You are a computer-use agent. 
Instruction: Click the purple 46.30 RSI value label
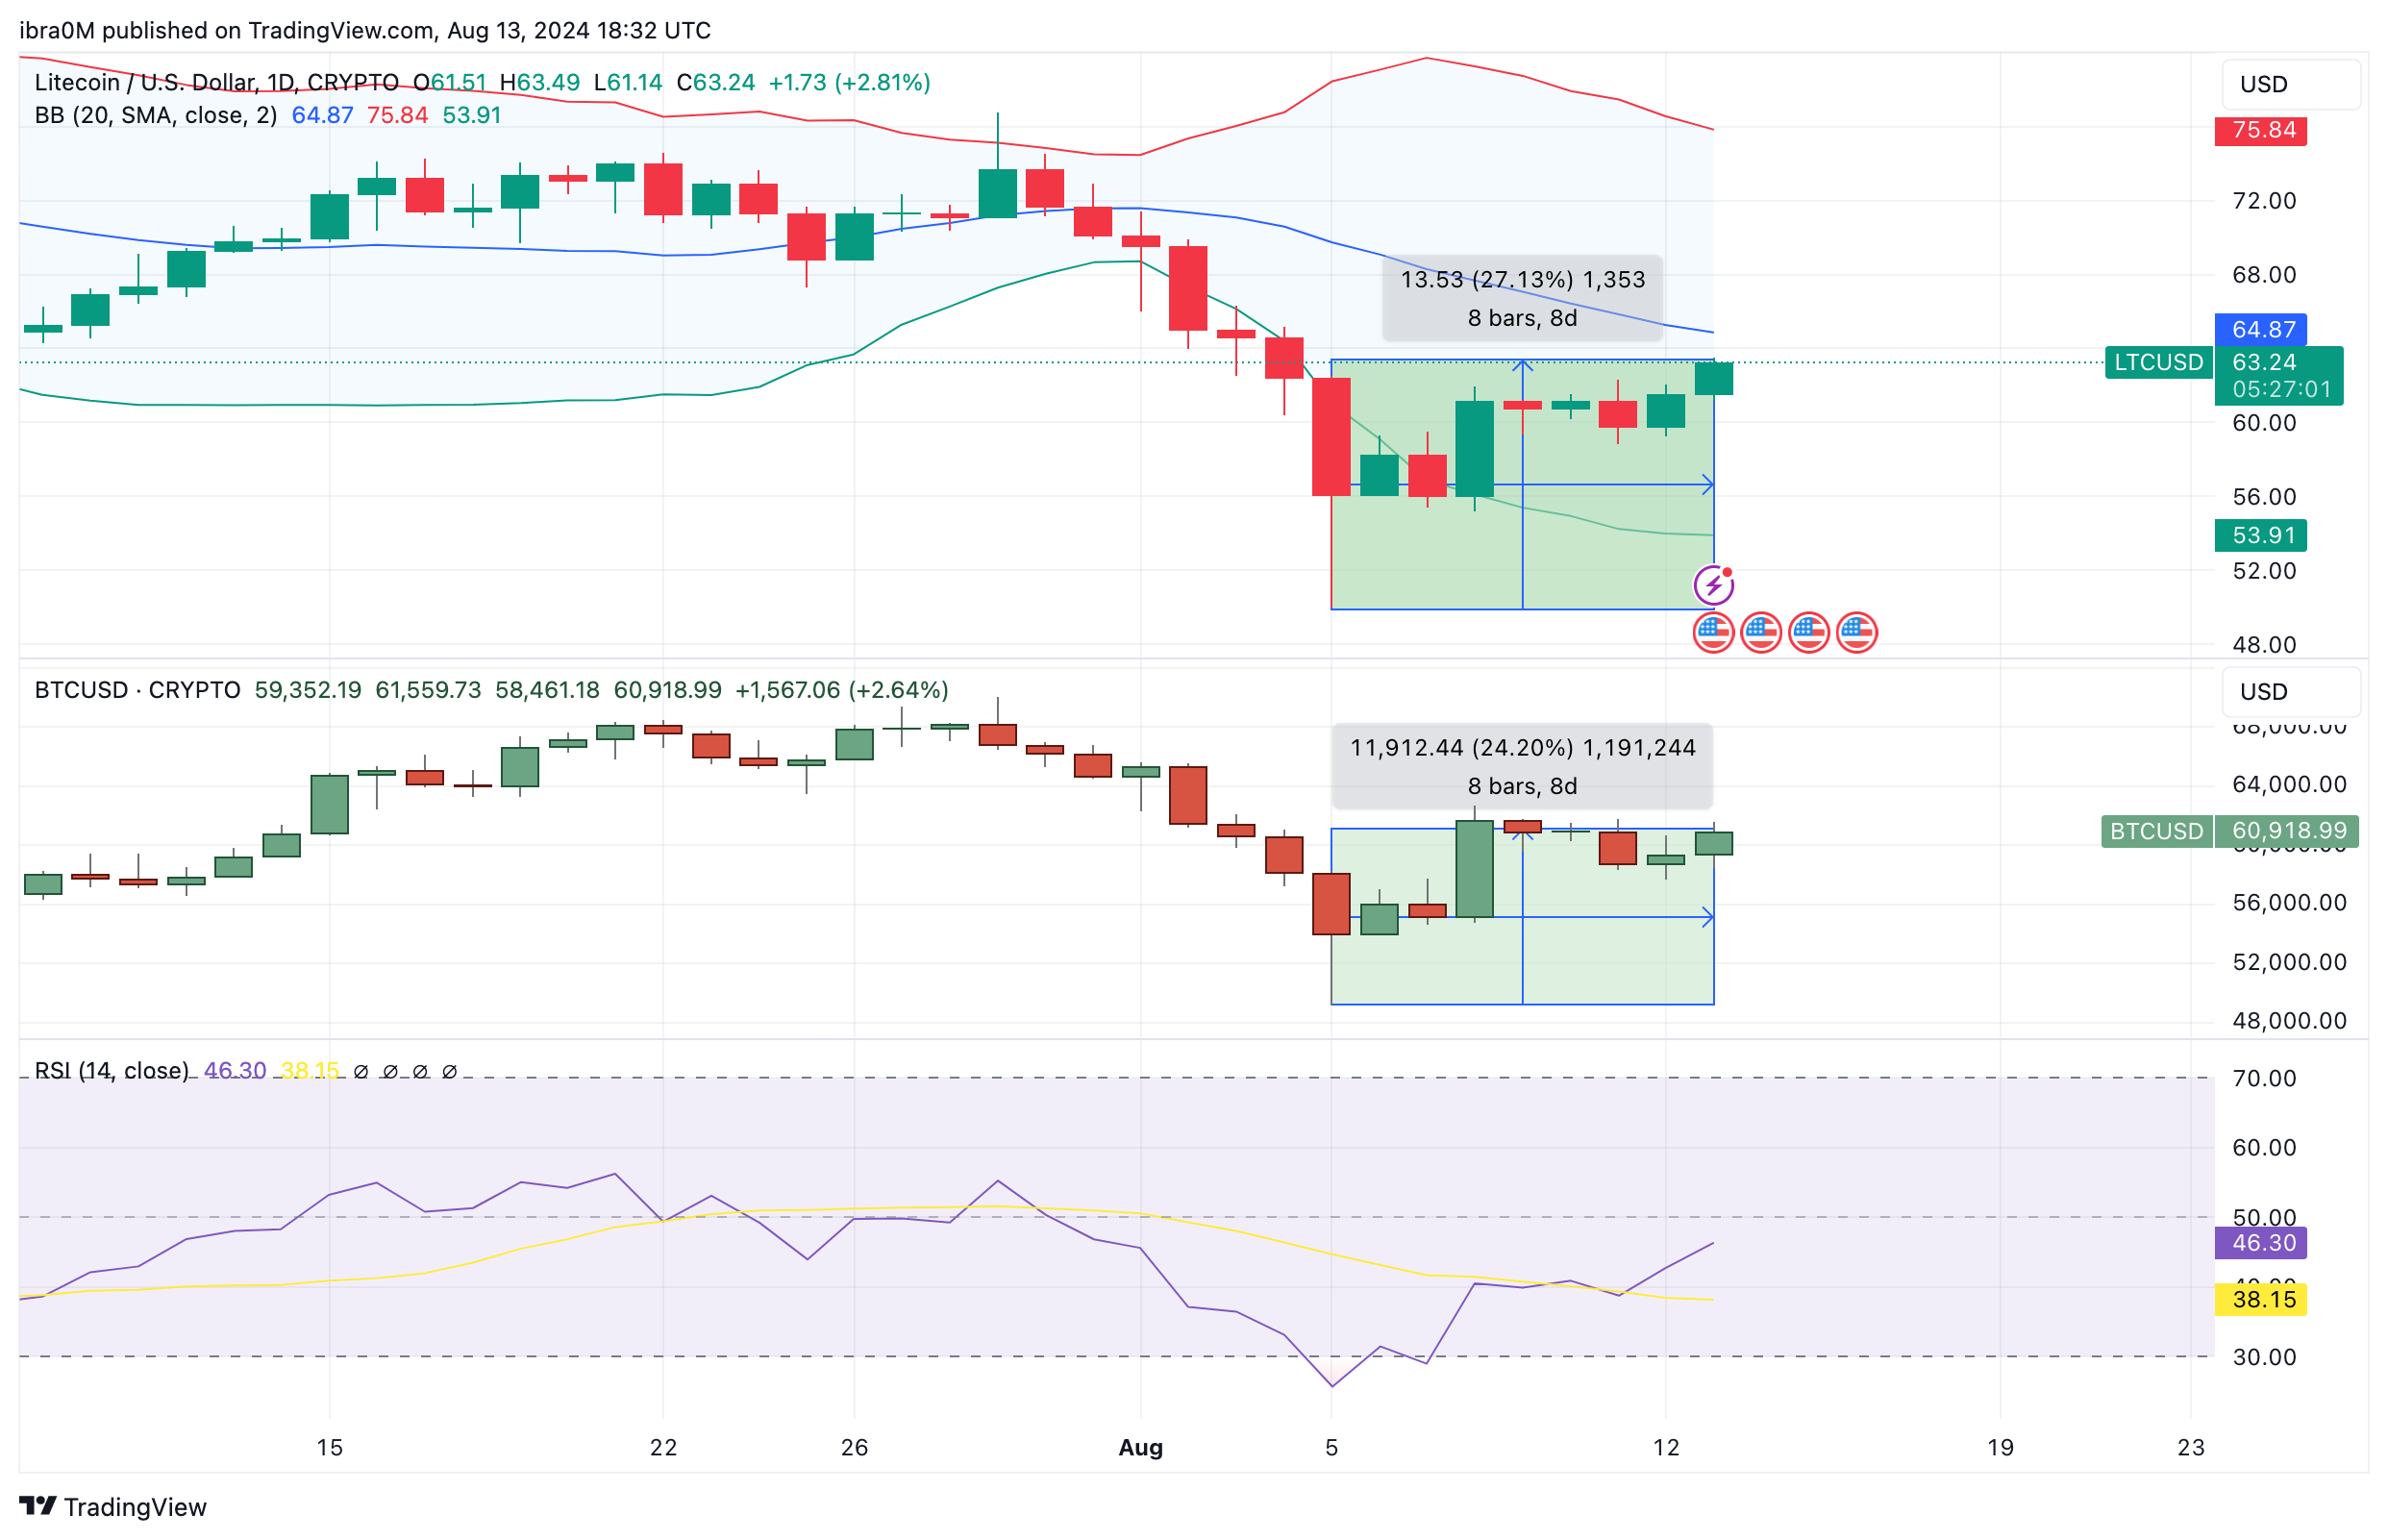point(2260,1243)
